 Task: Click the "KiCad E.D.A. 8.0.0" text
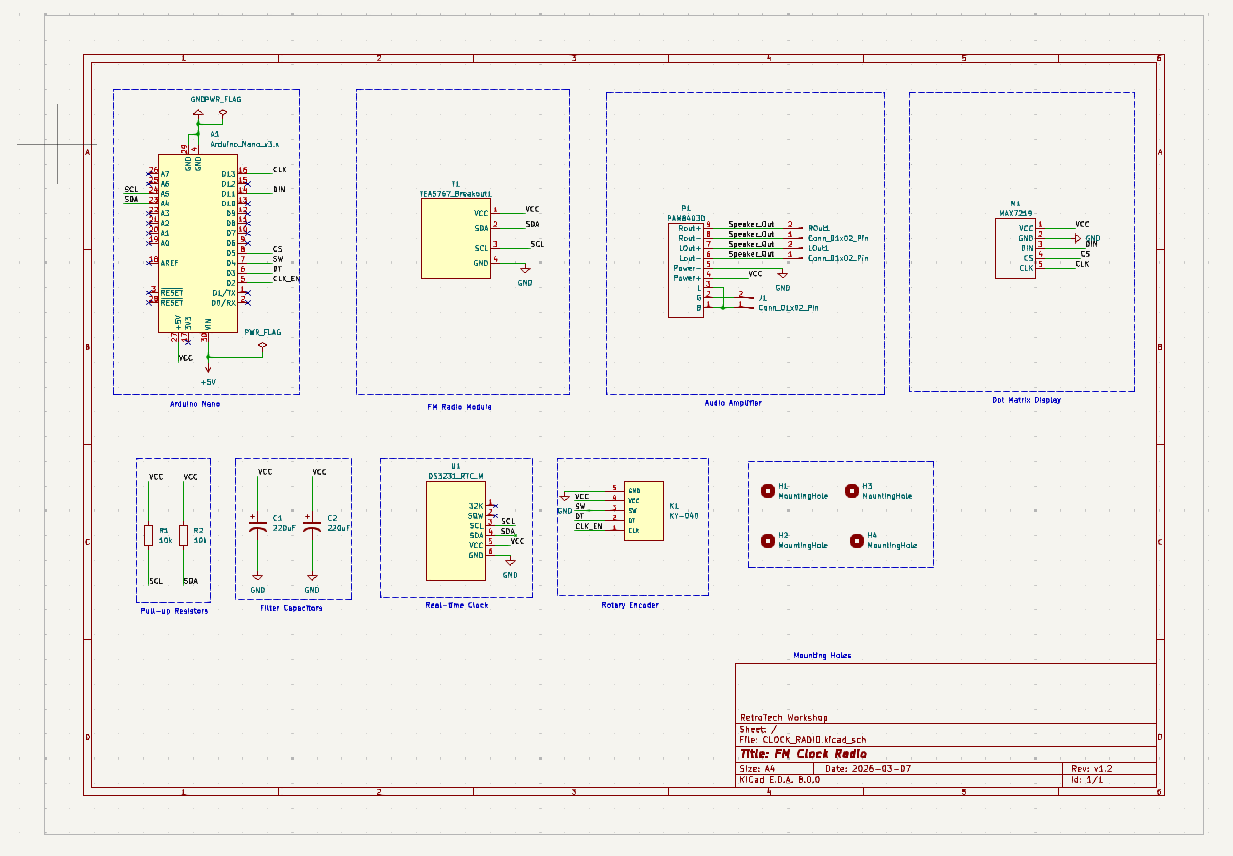[779, 780]
